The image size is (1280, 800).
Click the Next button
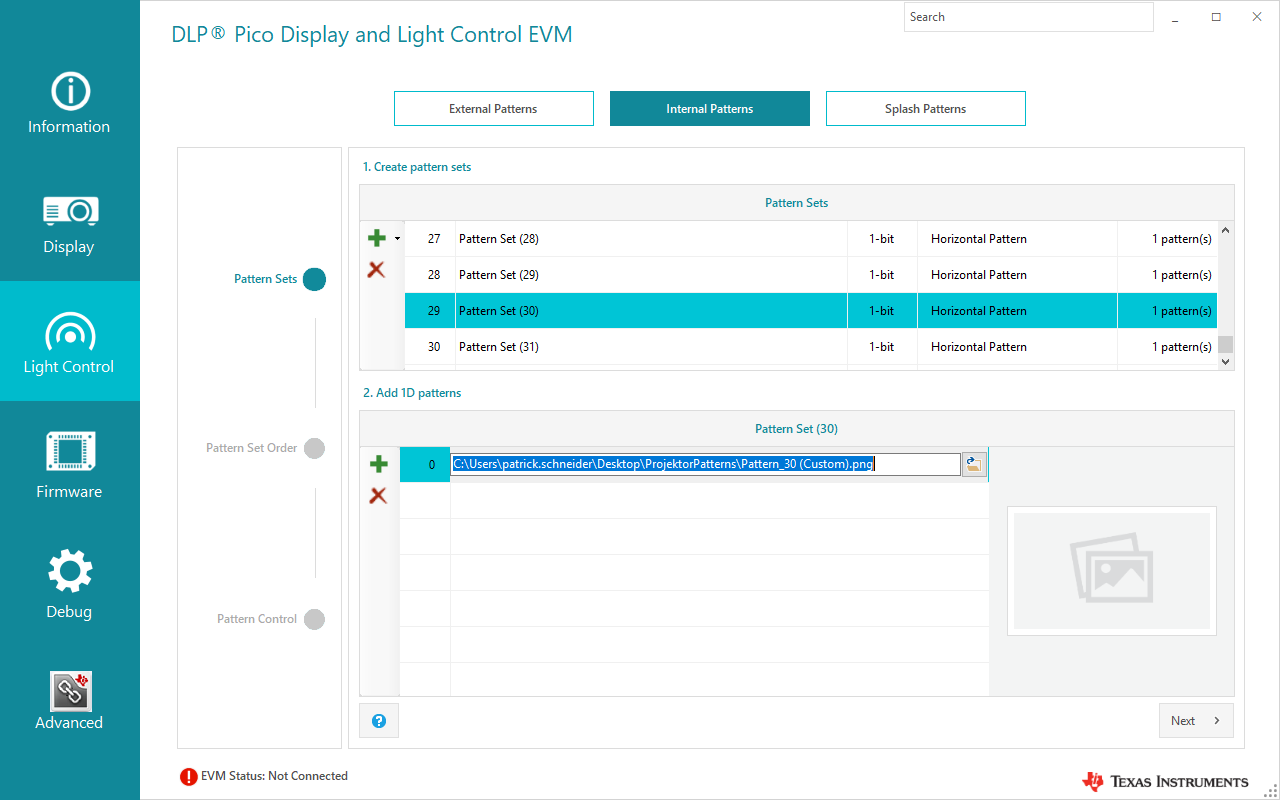1196,721
